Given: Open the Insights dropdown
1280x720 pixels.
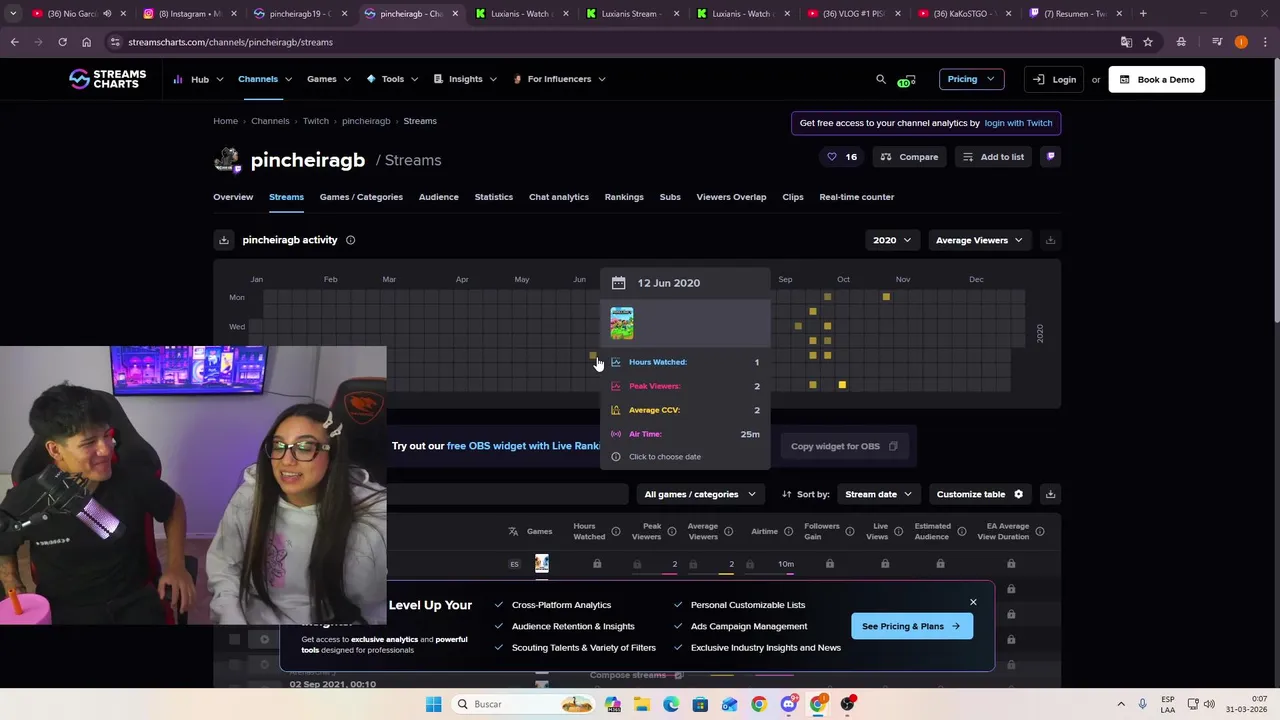Looking at the screenshot, I should point(465,79).
